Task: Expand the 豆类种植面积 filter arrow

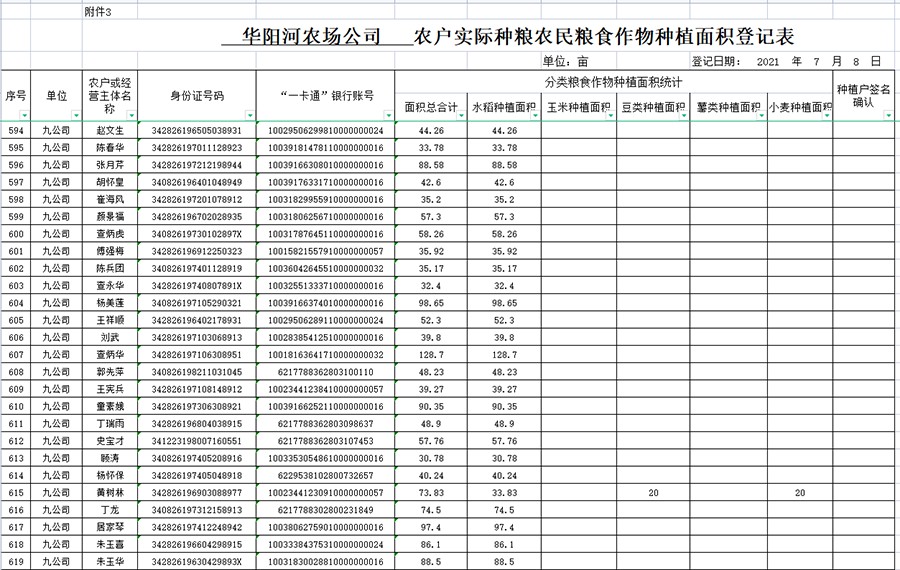Action: [x=684, y=116]
